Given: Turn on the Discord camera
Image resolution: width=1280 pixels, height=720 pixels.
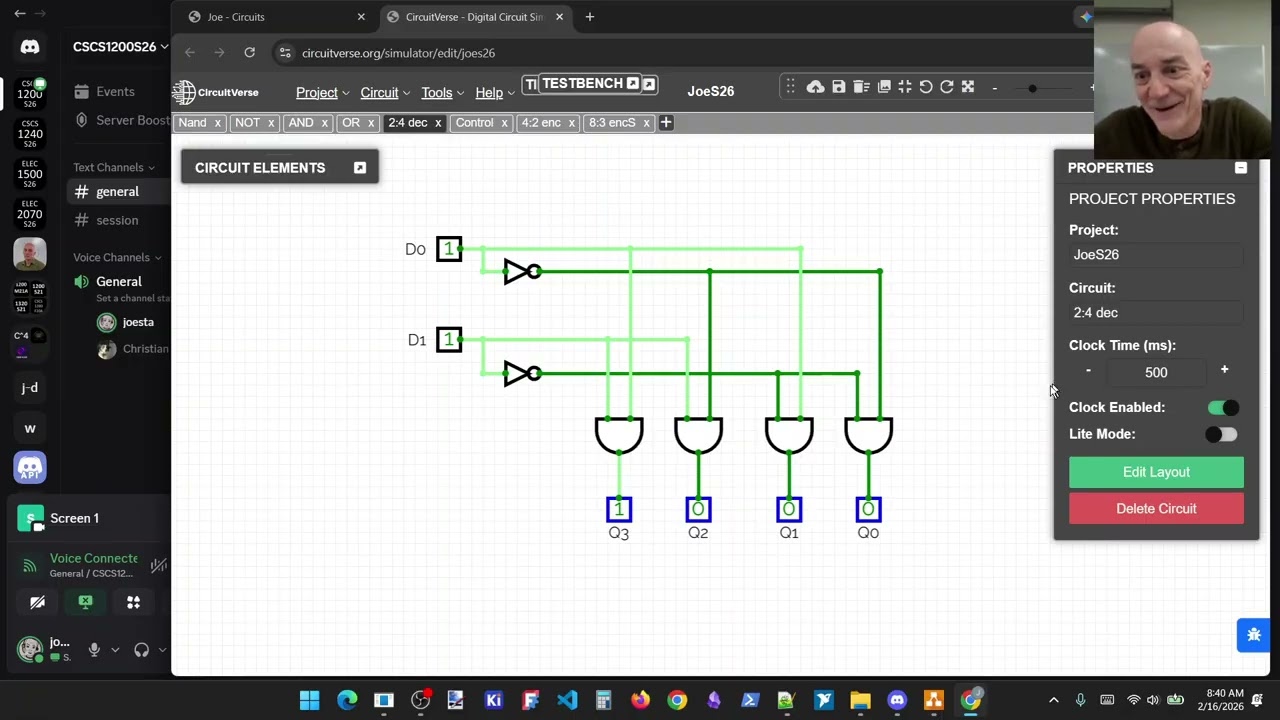Looking at the screenshot, I should pyautogui.click(x=37, y=602).
